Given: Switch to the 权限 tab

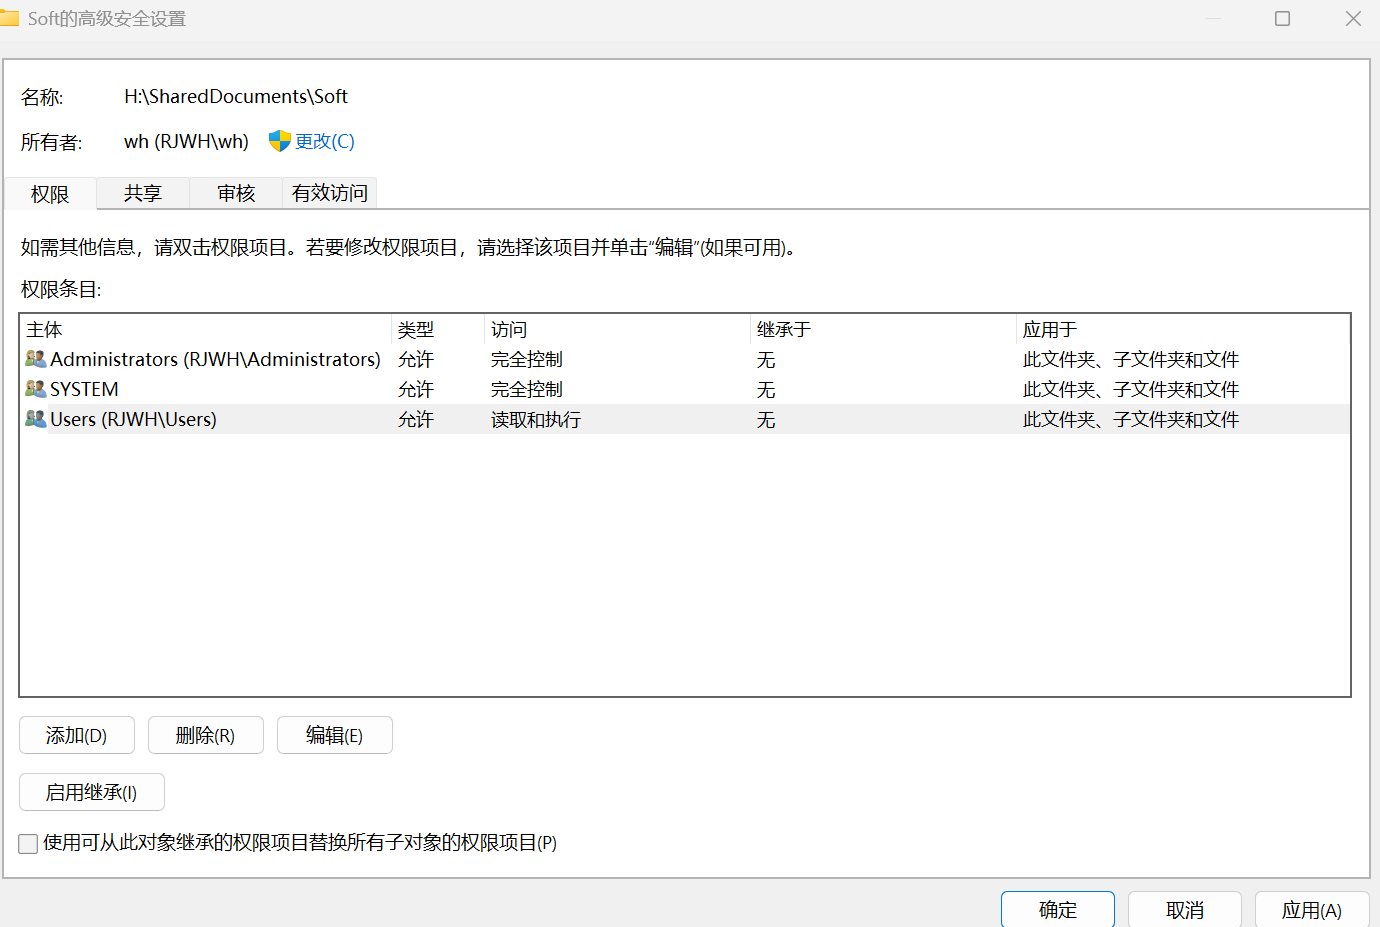Looking at the screenshot, I should [x=50, y=193].
